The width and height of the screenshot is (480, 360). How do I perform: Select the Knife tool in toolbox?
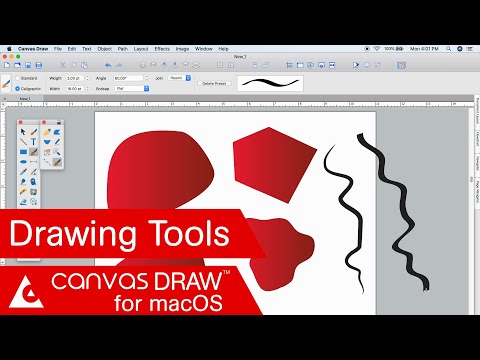(x=33, y=172)
